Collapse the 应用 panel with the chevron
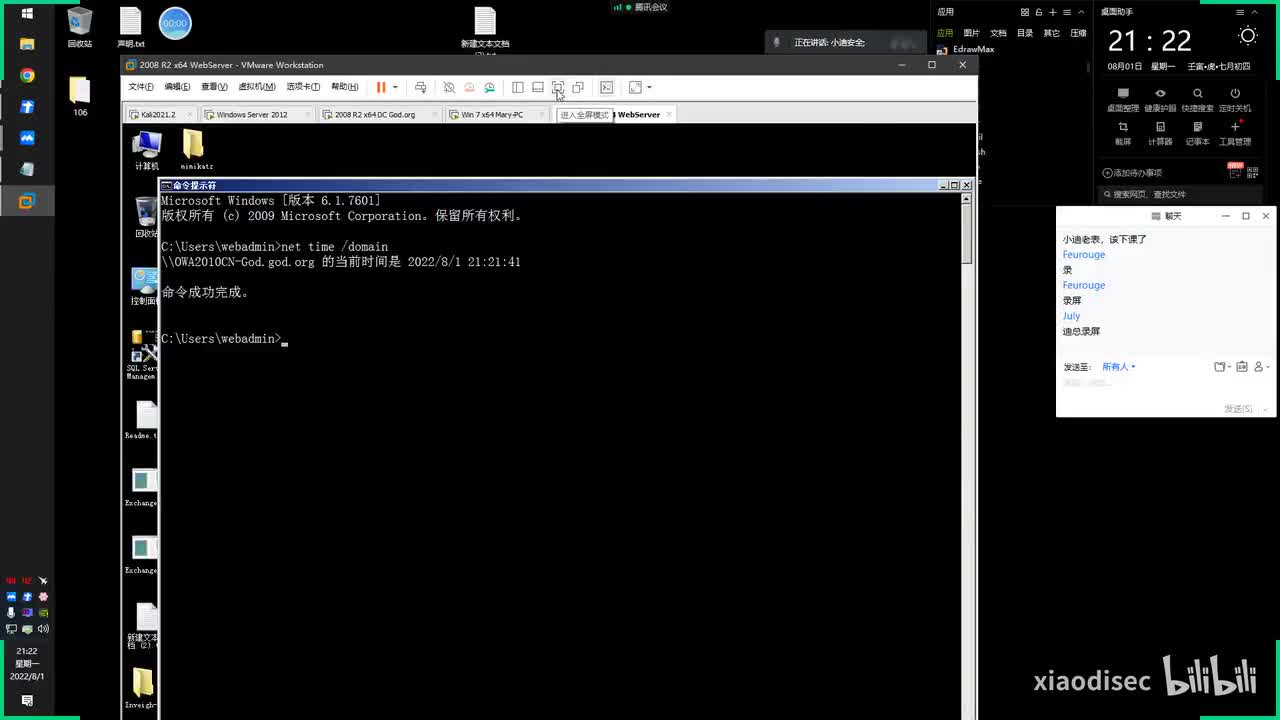The image size is (1280, 720). (x=1080, y=12)
